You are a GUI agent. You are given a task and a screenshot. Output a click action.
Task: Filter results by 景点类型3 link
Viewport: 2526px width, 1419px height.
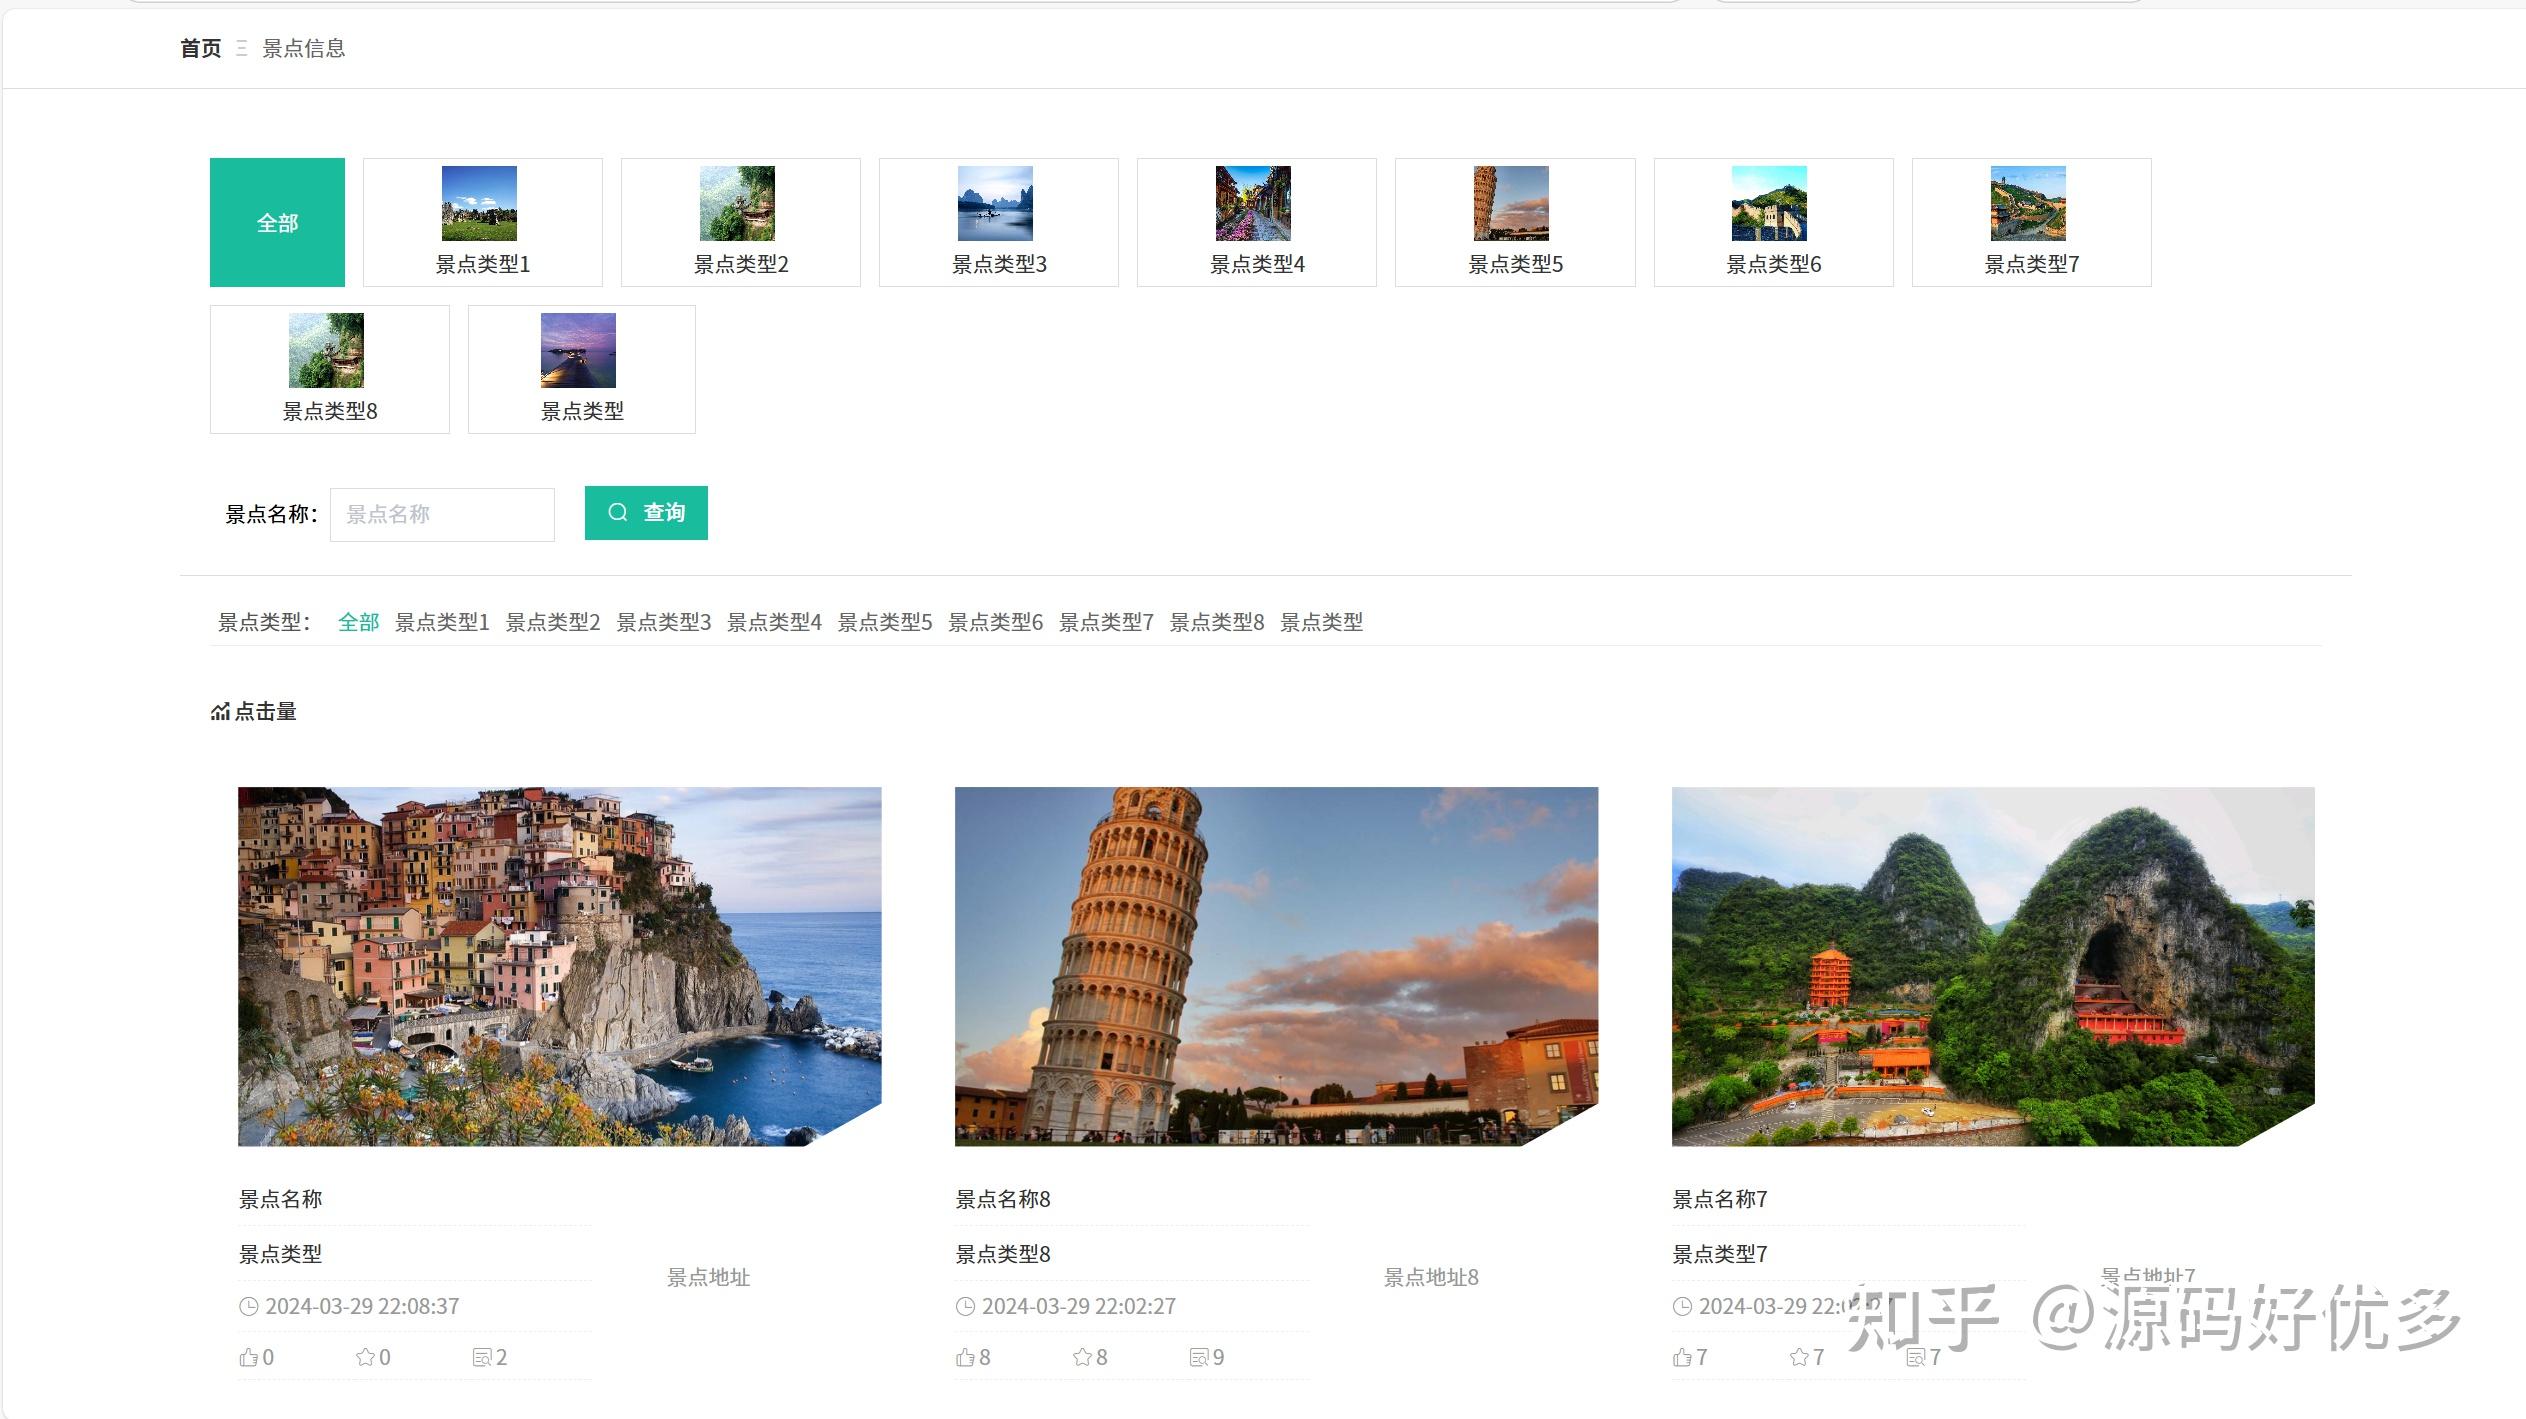pos(664,622)
